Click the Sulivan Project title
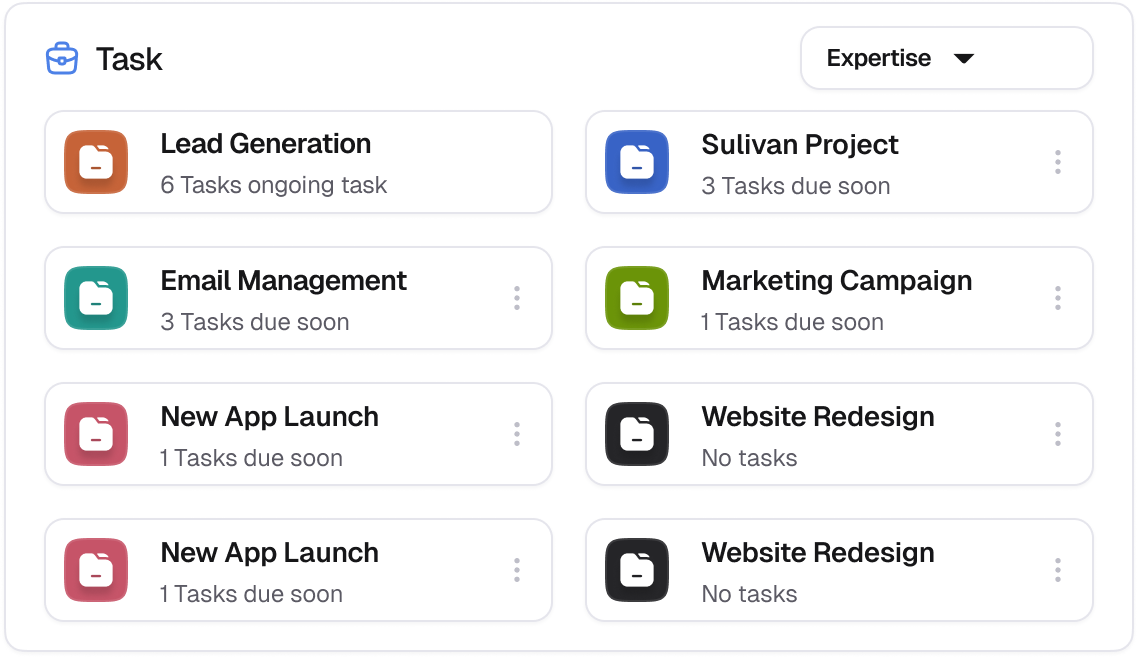 click(800, 144)
